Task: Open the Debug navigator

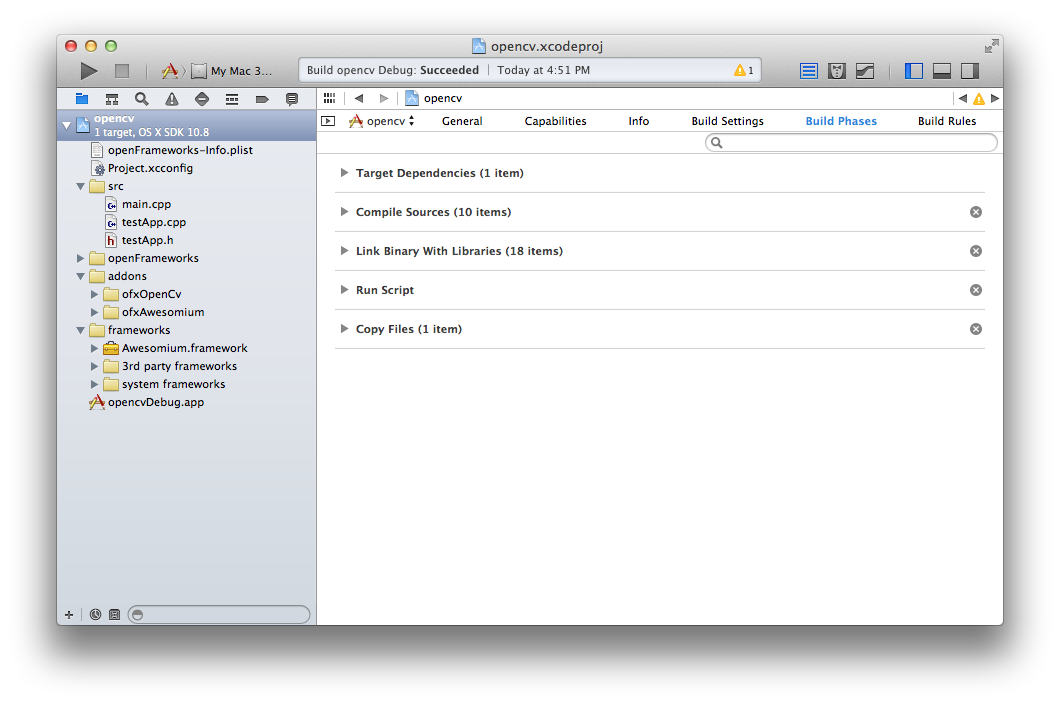Action: click(232, 99)
